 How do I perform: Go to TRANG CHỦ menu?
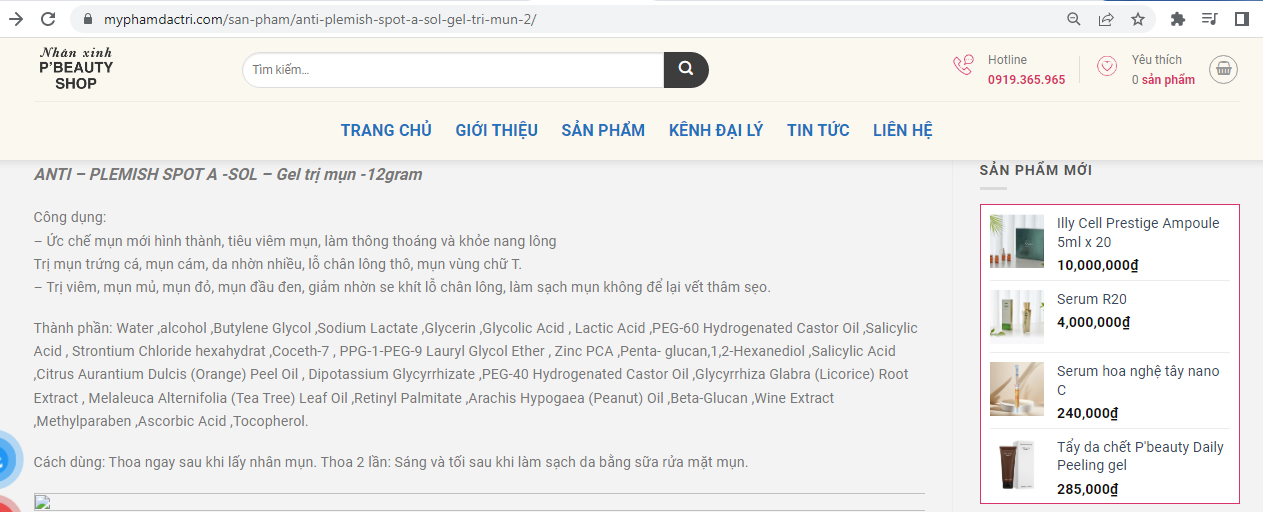pos(386,130)
